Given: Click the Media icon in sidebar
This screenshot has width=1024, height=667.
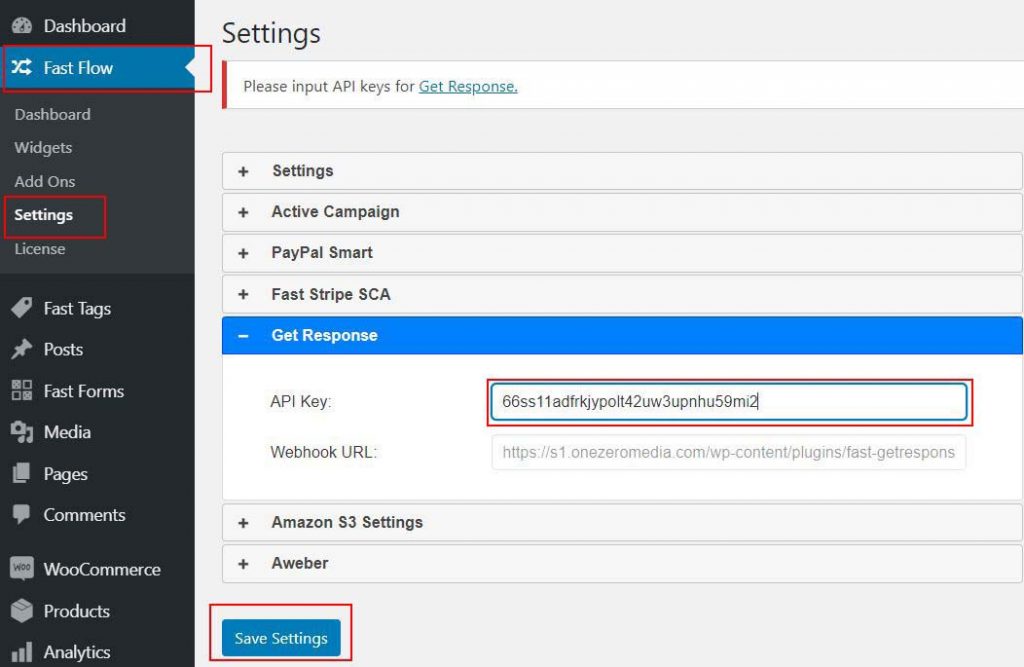Looking at the screenshot, I should pos(22,432).
